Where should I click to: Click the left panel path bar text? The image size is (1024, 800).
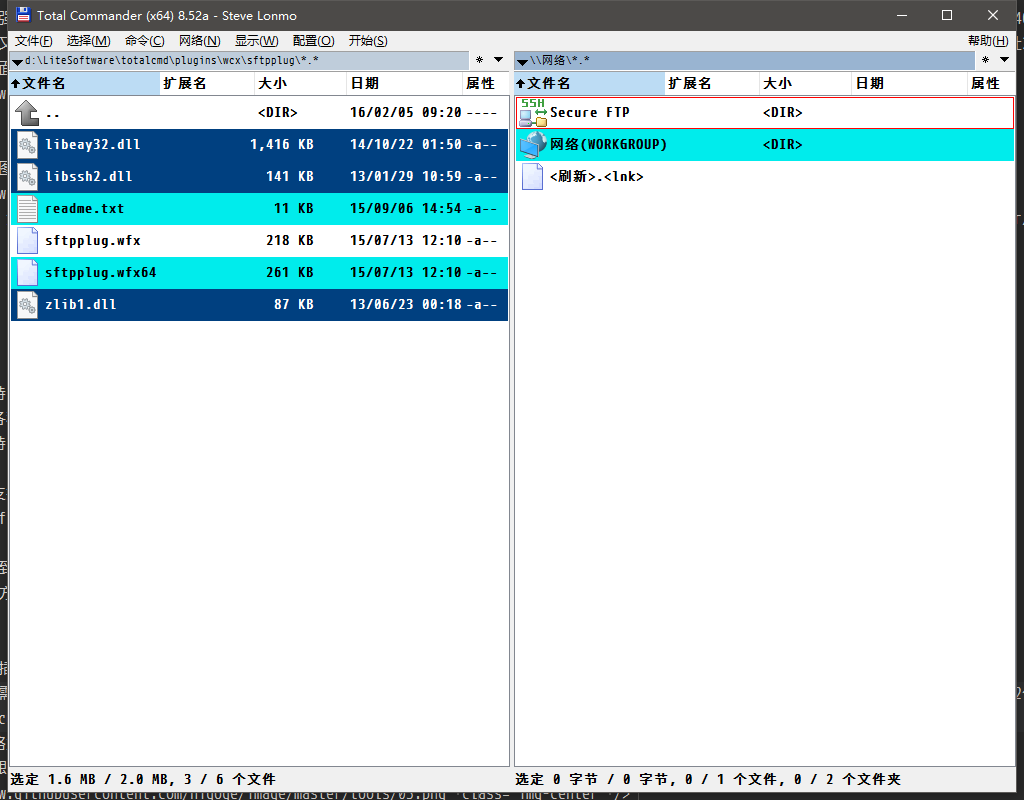coord(172,61)
